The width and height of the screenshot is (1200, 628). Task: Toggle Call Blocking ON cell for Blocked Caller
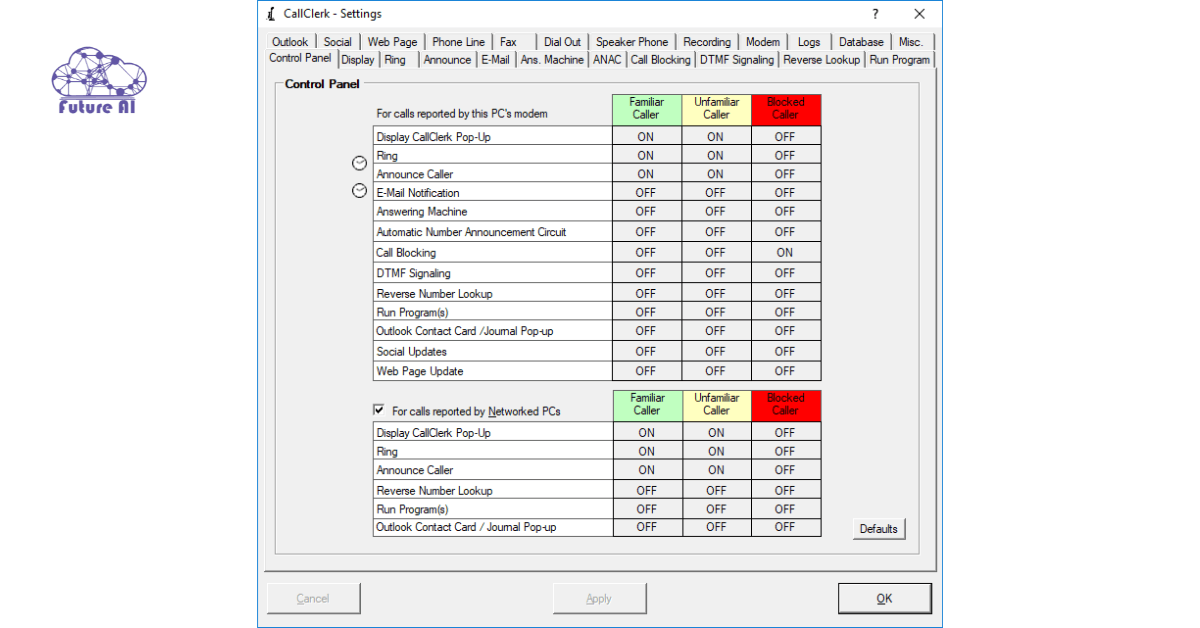coord(785,252)
